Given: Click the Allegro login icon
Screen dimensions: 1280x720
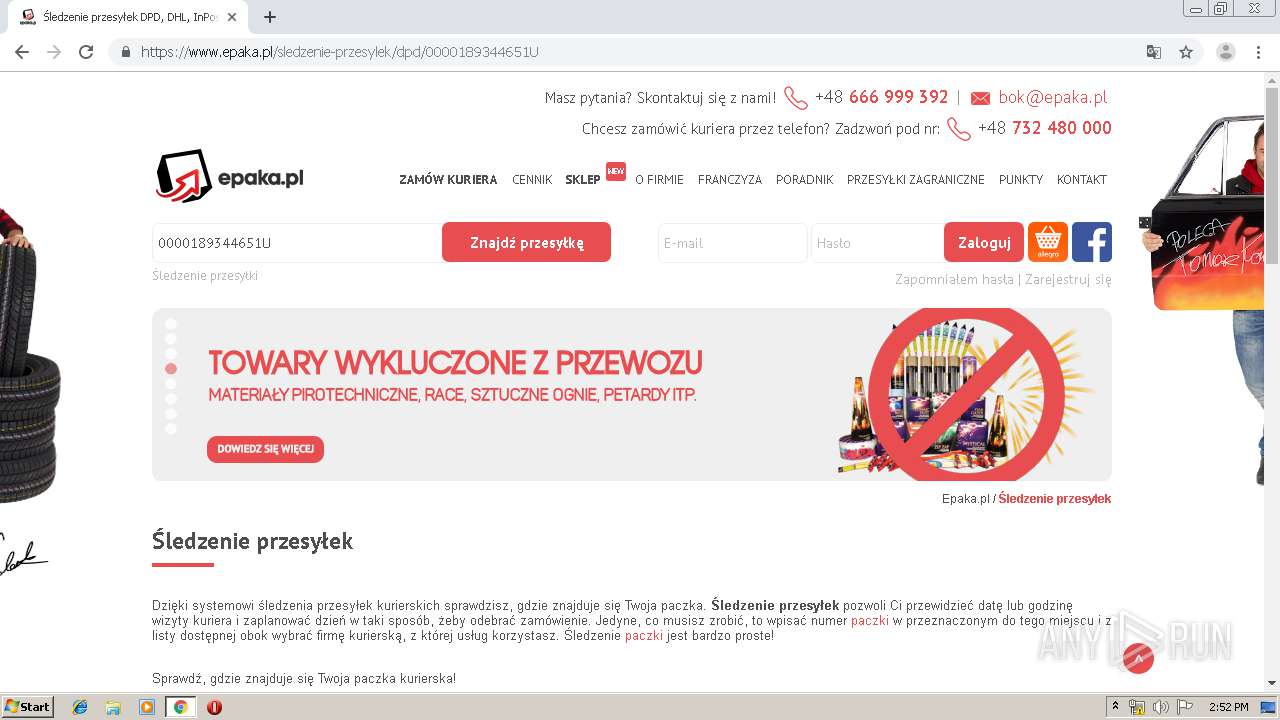Looking at the screenshot, I should point(1048,242).
